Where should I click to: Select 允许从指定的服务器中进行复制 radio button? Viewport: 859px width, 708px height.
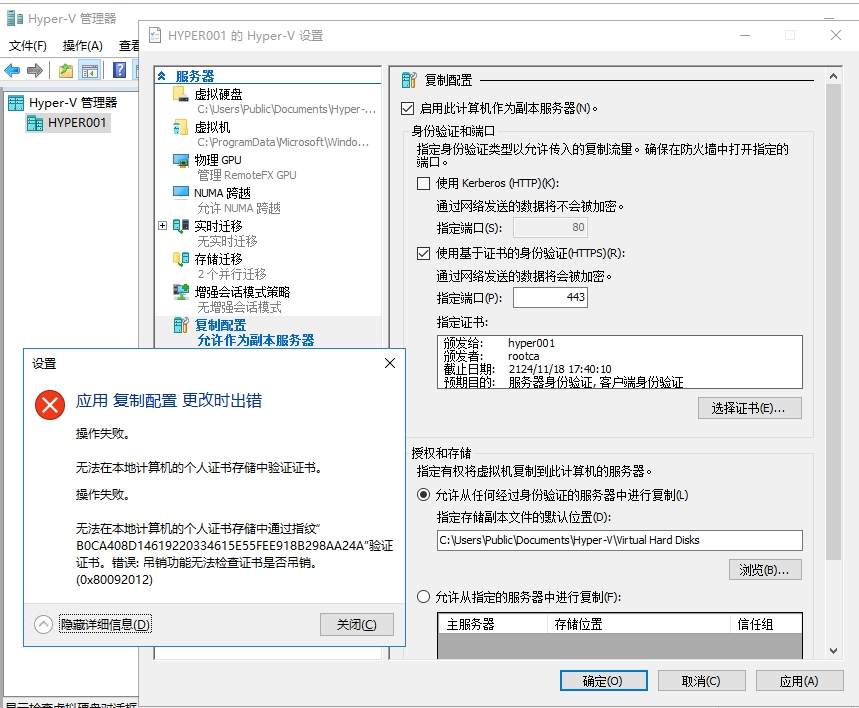pos(423,597)
